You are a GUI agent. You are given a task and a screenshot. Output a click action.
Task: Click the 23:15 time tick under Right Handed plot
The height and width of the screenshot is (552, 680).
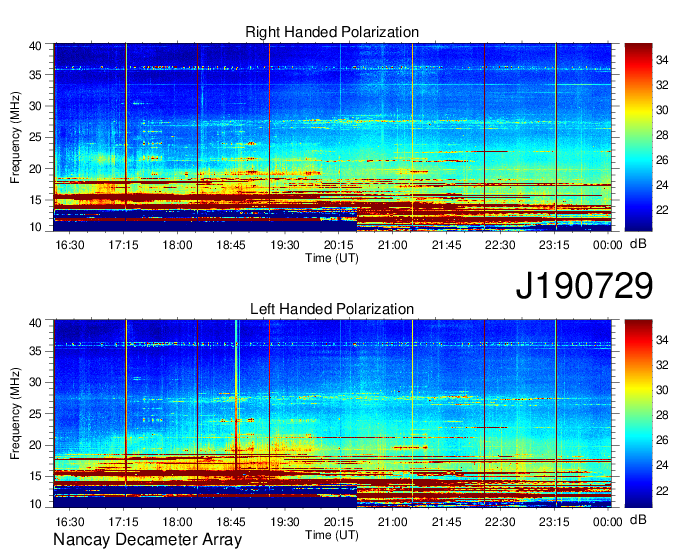tap(554, 245)
